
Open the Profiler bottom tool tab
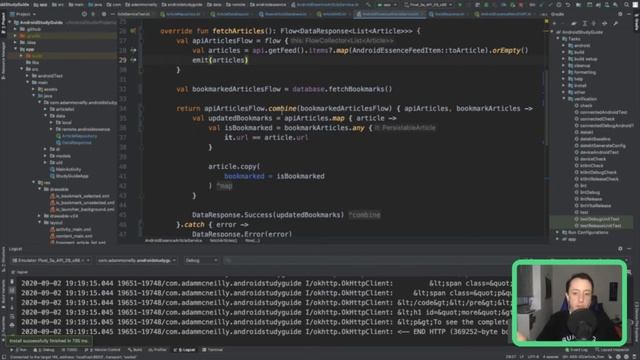(x=158, y=350)
